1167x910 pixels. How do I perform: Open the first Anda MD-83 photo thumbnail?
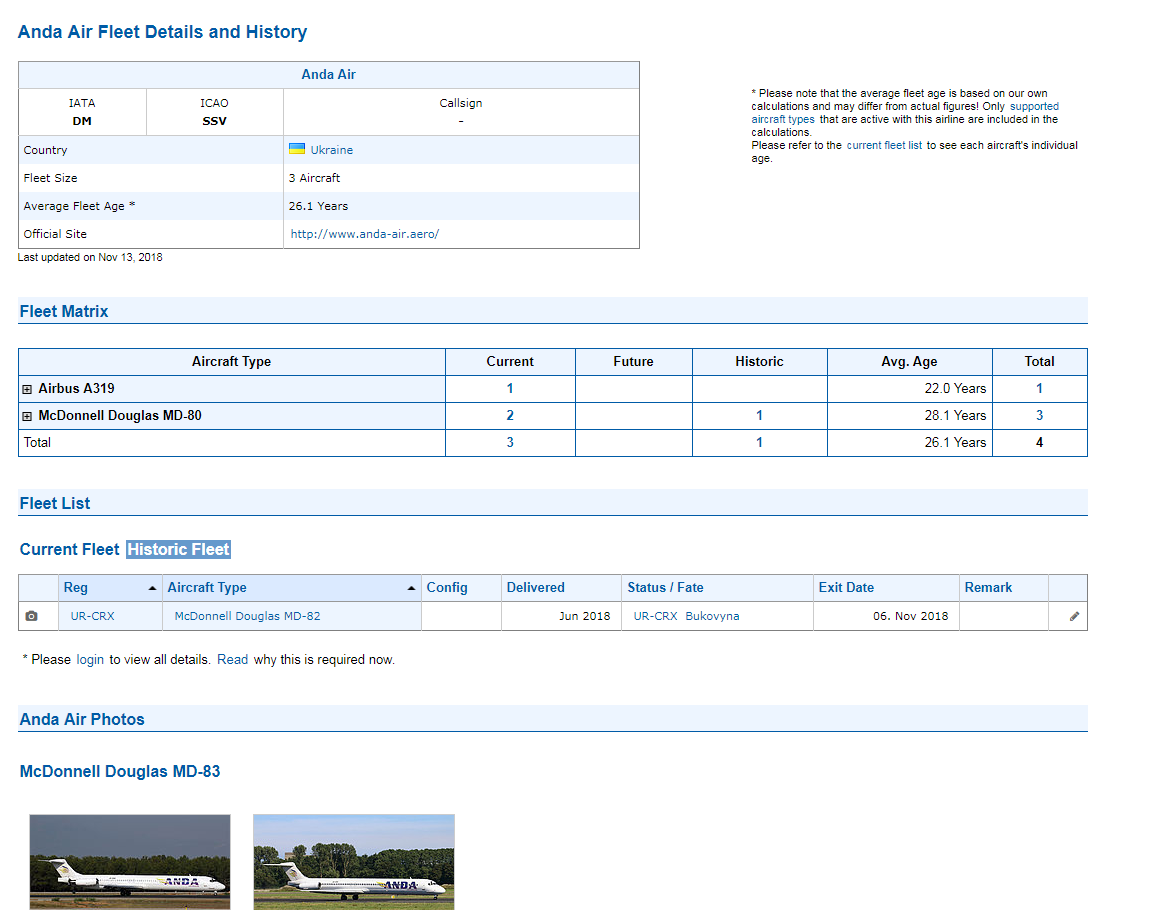tap(130, 861)
